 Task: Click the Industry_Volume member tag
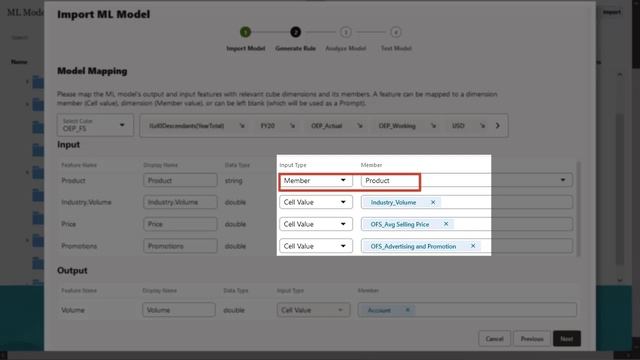(x=402, y=202)
